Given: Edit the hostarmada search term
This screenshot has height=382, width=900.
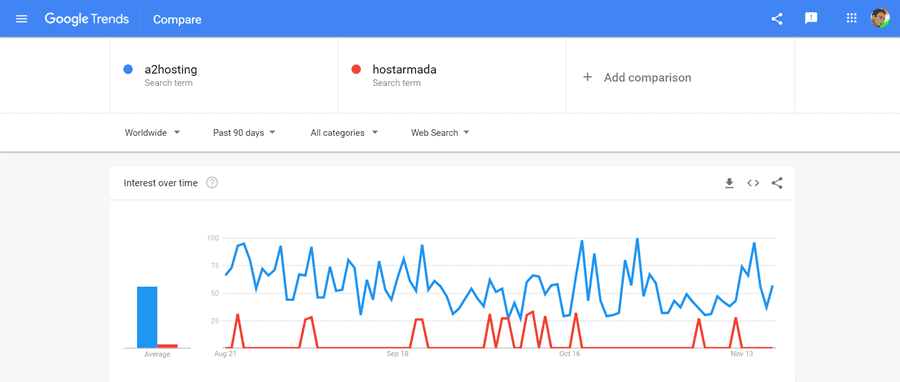Looking at the screenshot, I should (x=452, y=75).
